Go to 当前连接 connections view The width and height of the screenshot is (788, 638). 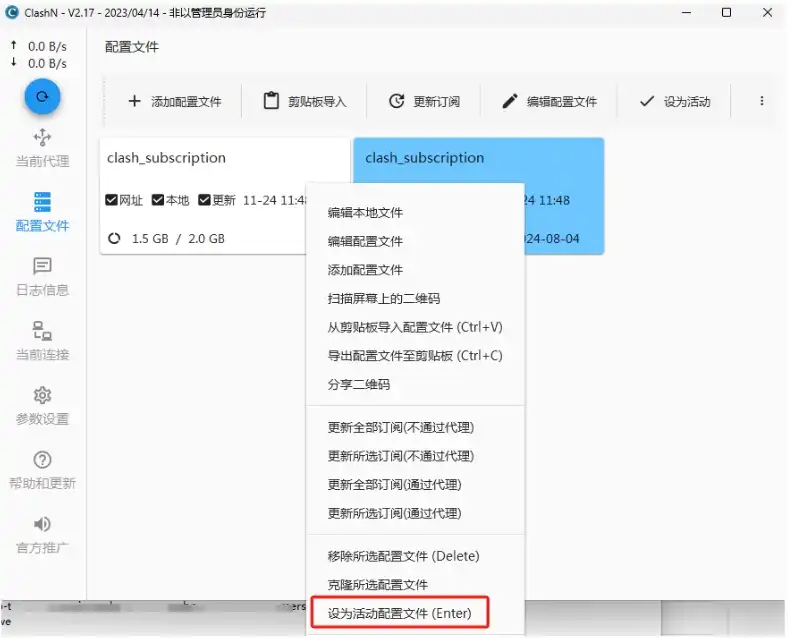(42, 340)
